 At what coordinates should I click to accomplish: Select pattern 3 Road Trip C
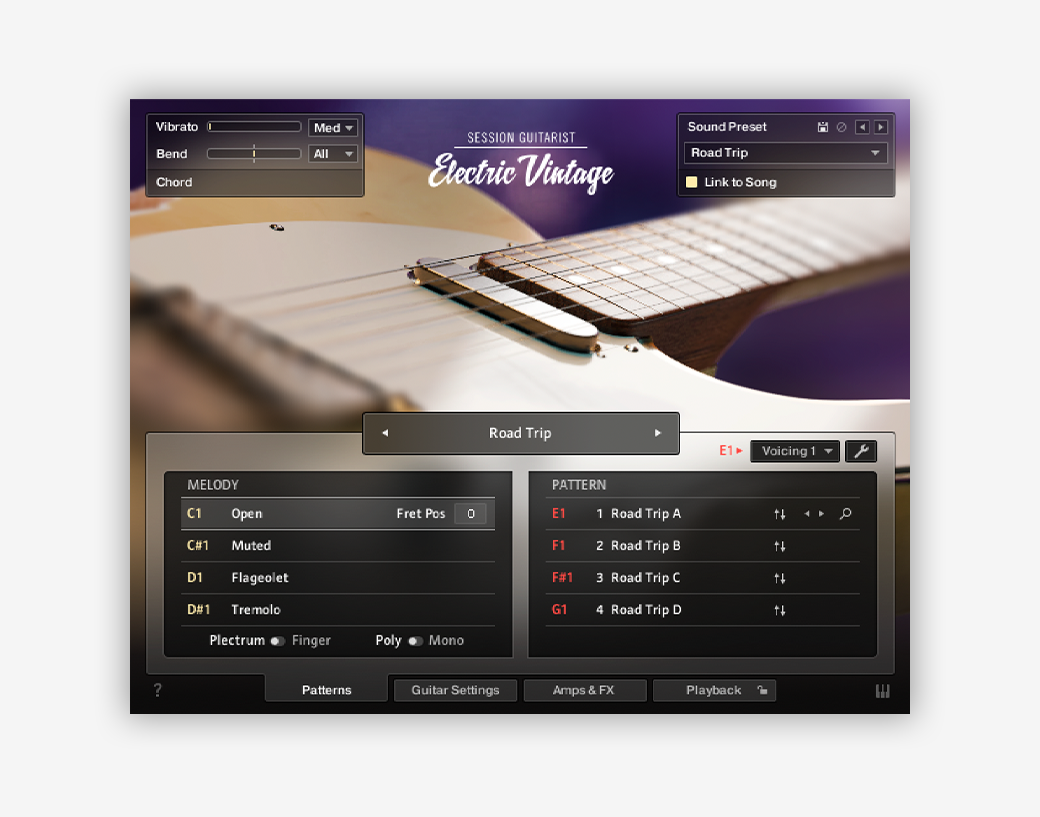702,578
